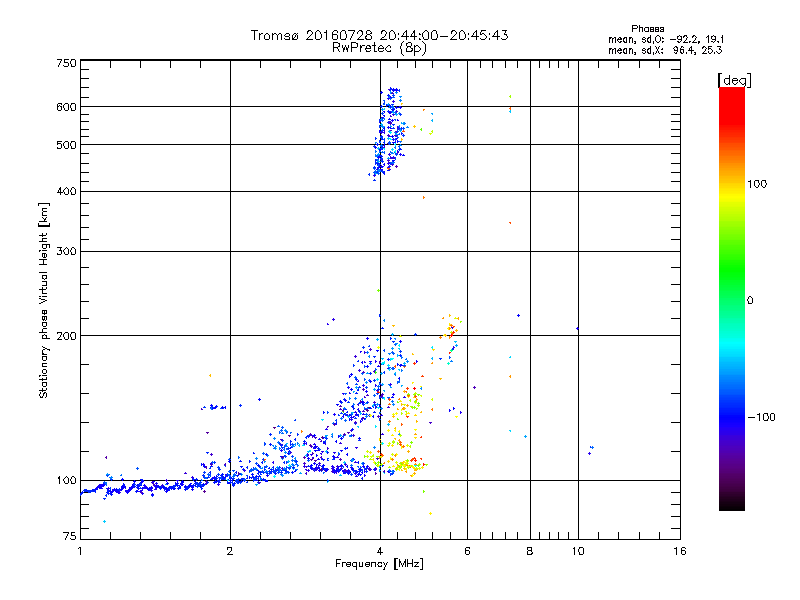Click the 'Stationary phase Virtual Height [km]' y-axis label
The image size is (800, 600).
click(44, 300)
